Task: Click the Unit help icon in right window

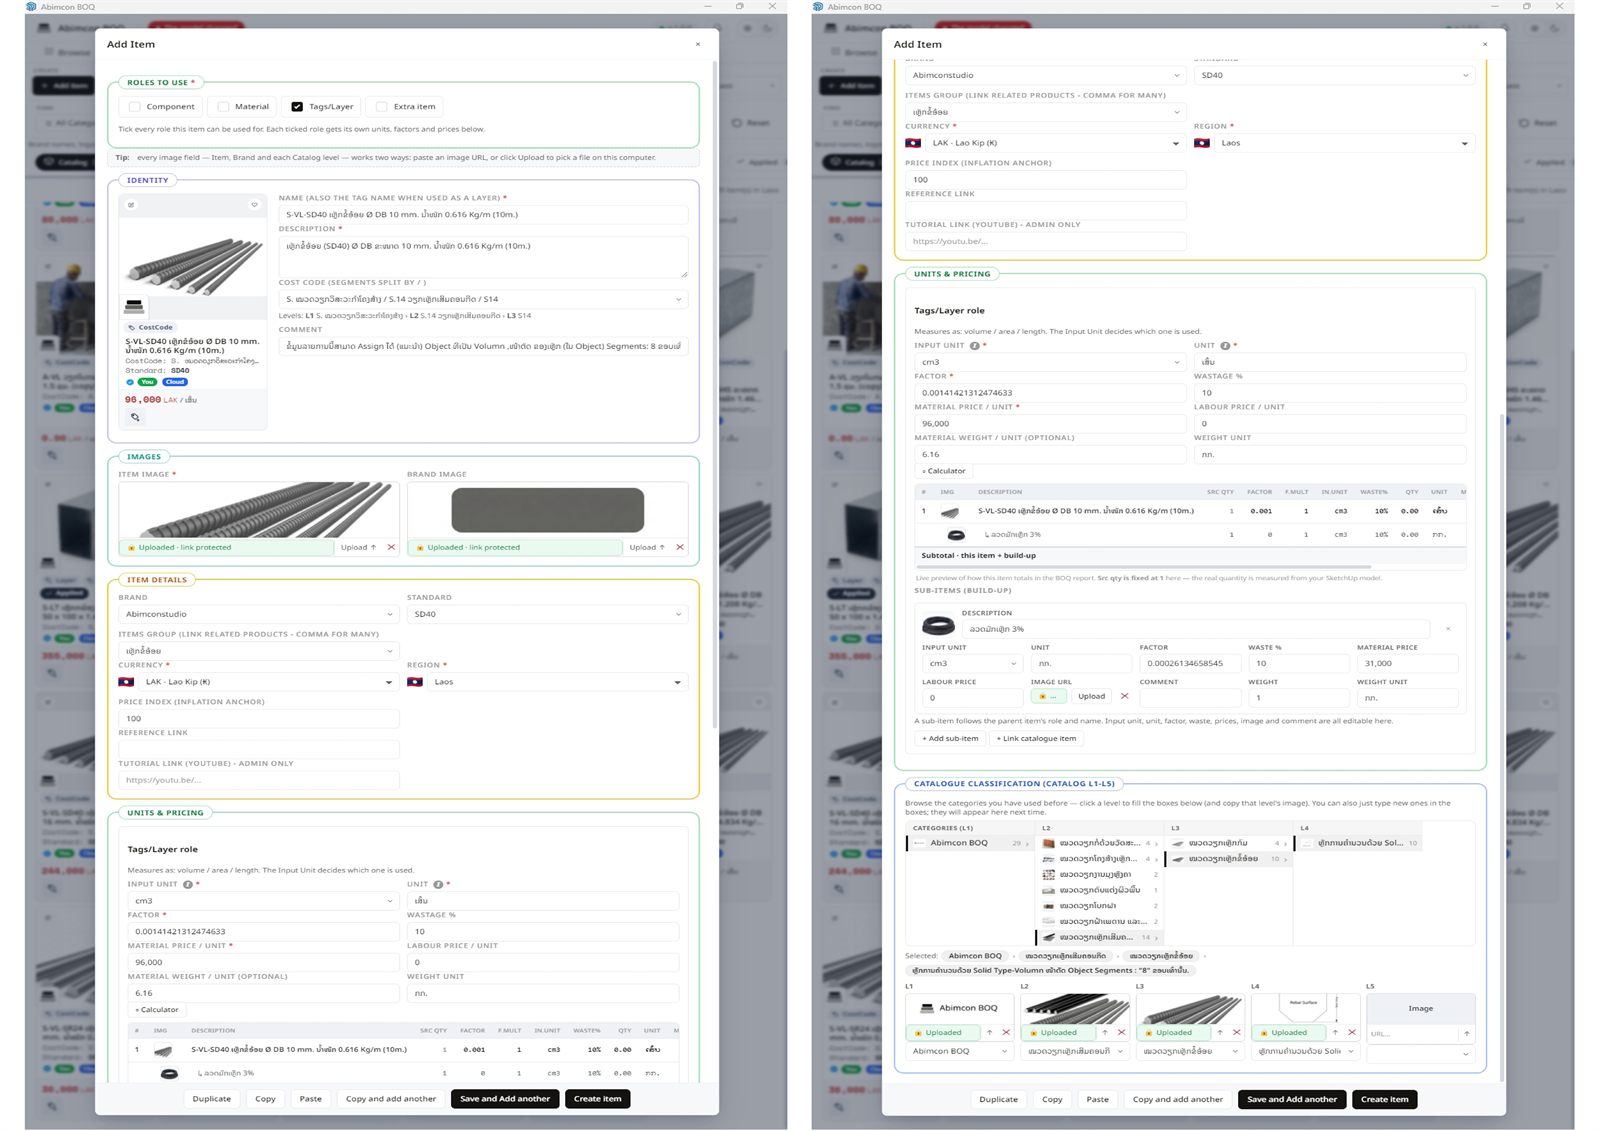Action: coord(1225,346)
